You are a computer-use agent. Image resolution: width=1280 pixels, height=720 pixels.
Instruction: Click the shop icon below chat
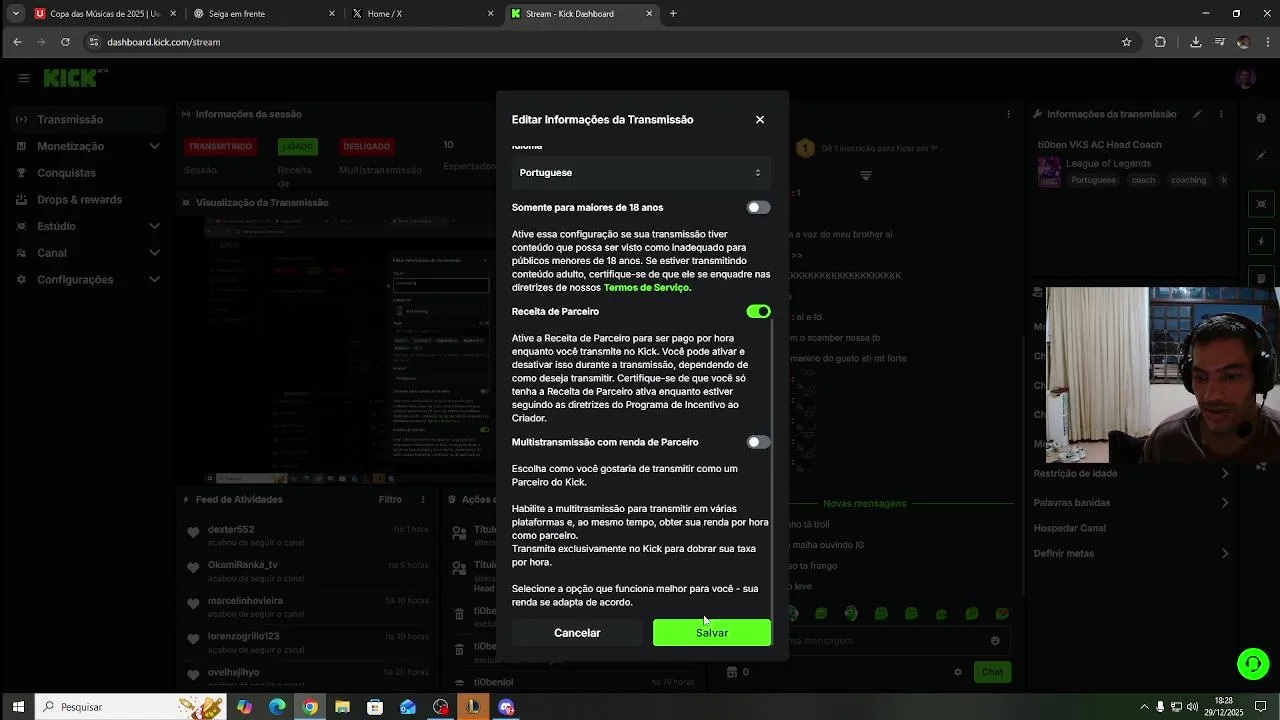tap(731, 672)
